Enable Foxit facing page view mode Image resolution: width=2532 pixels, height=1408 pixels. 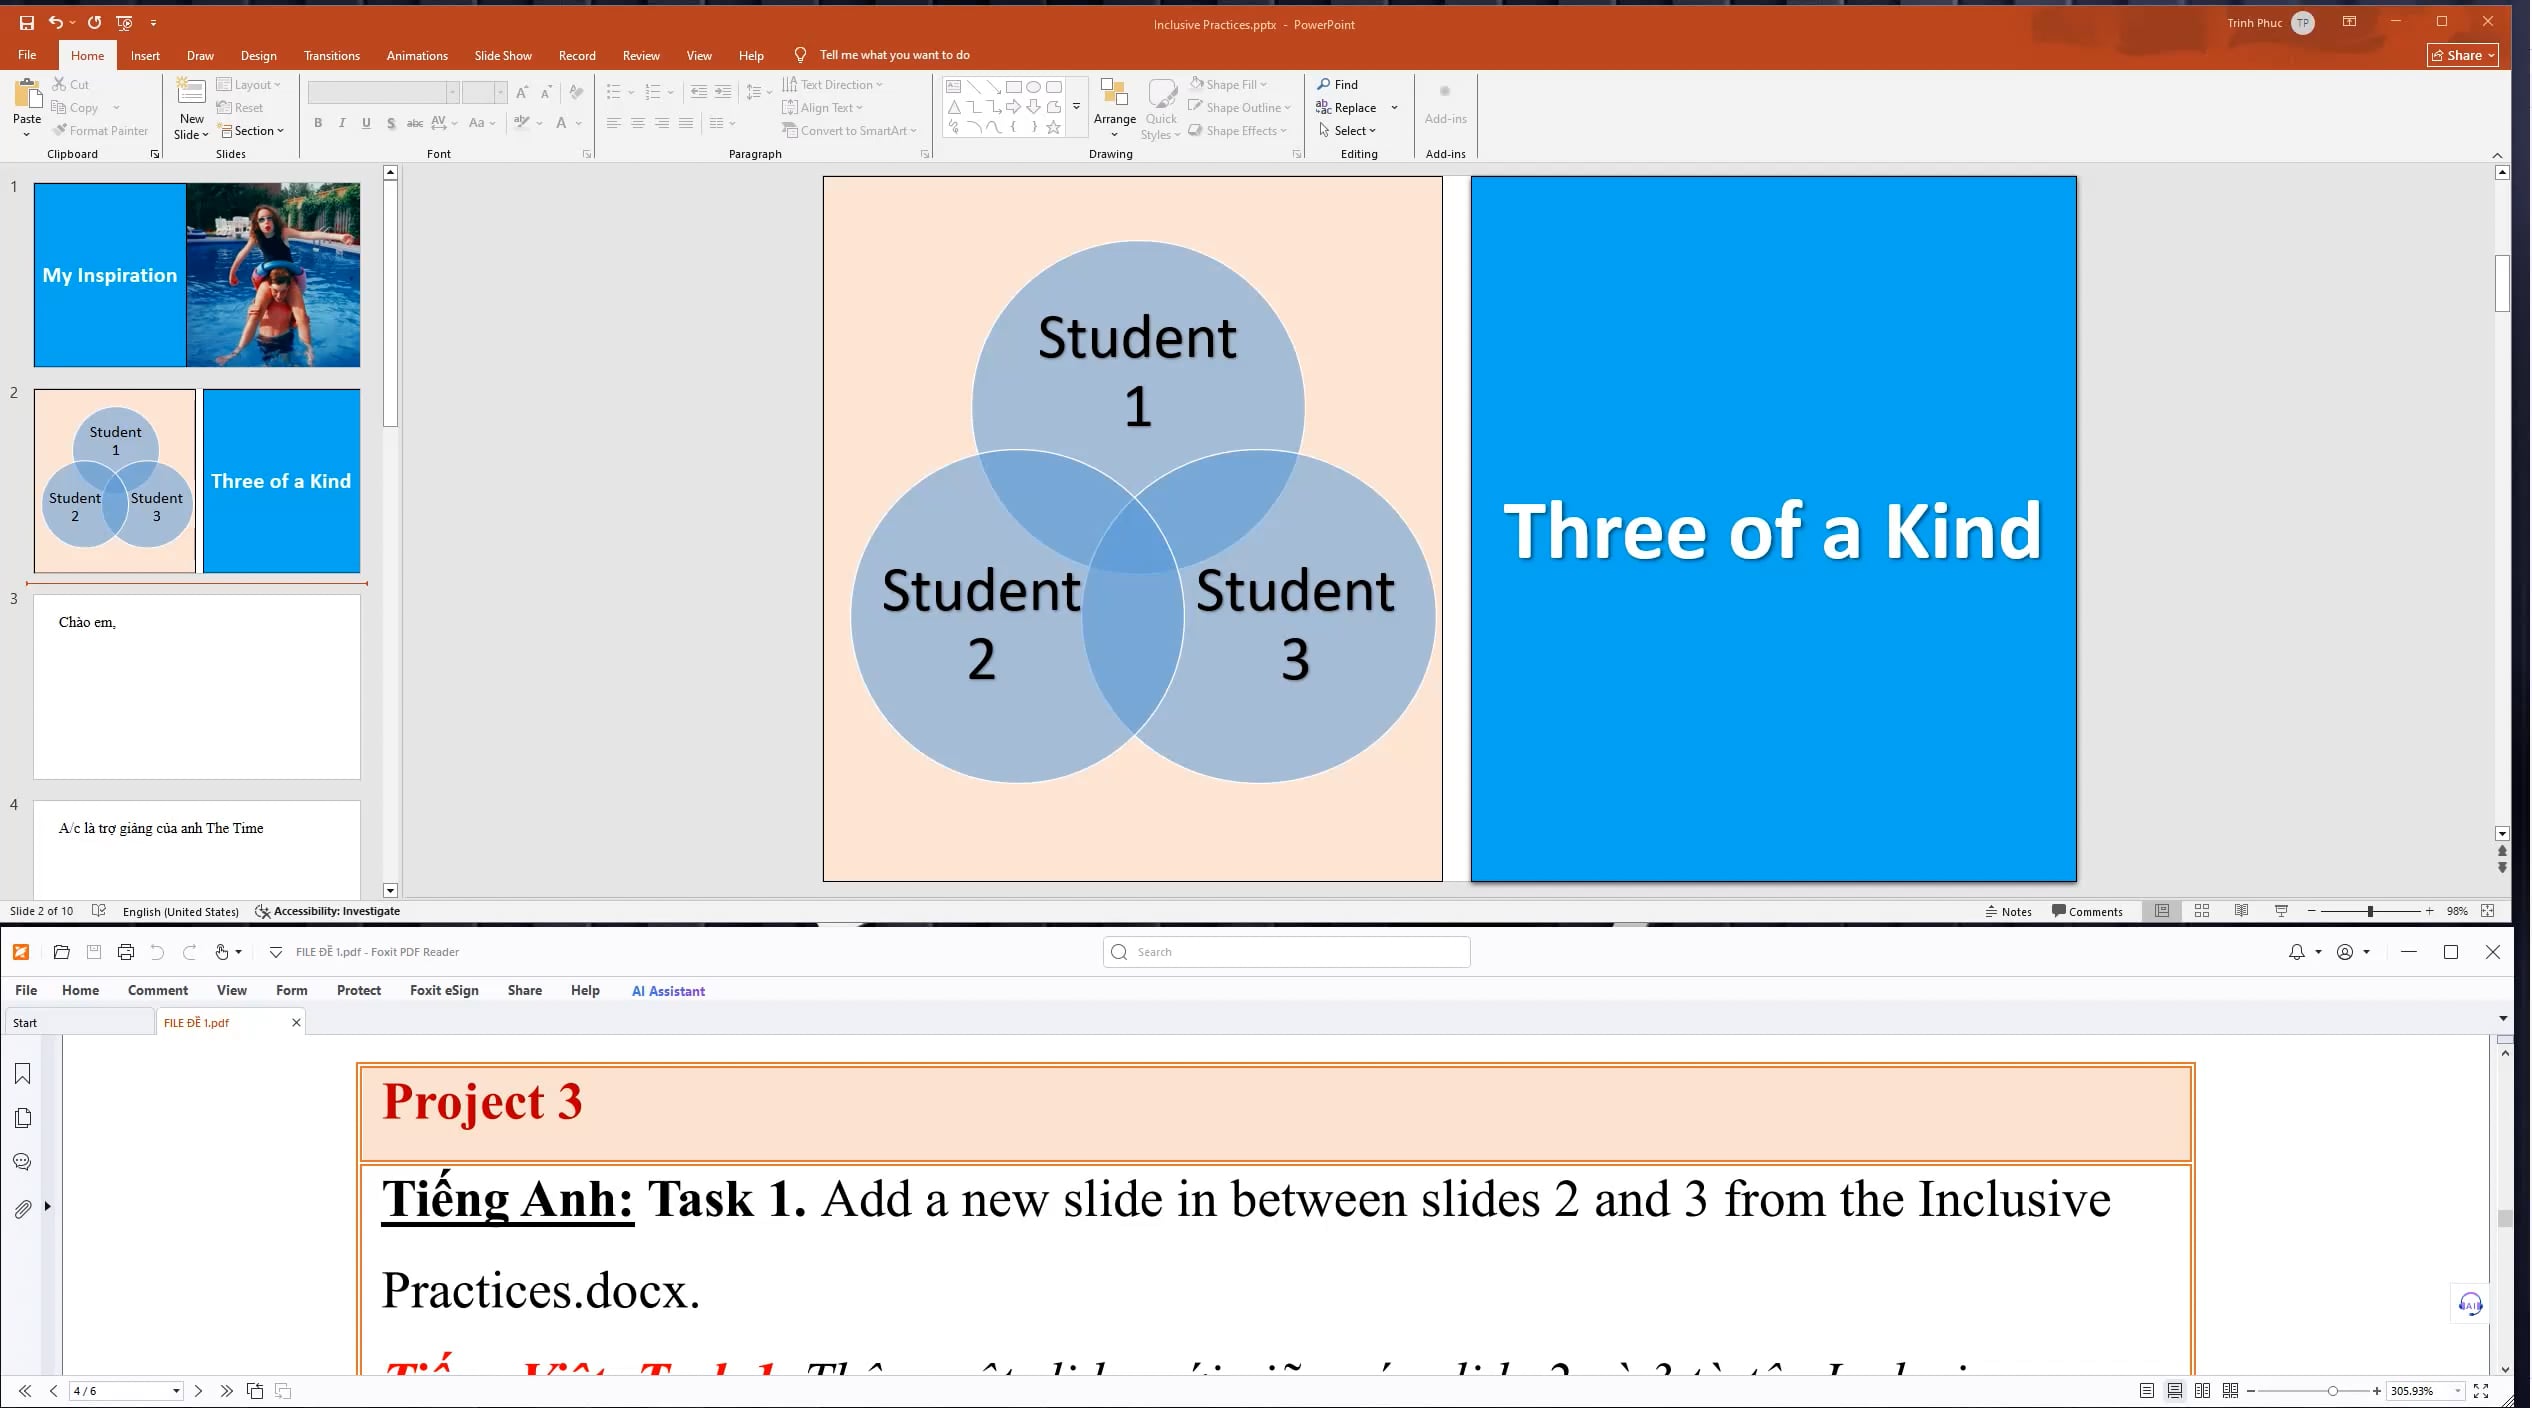click(2202, 1391)
